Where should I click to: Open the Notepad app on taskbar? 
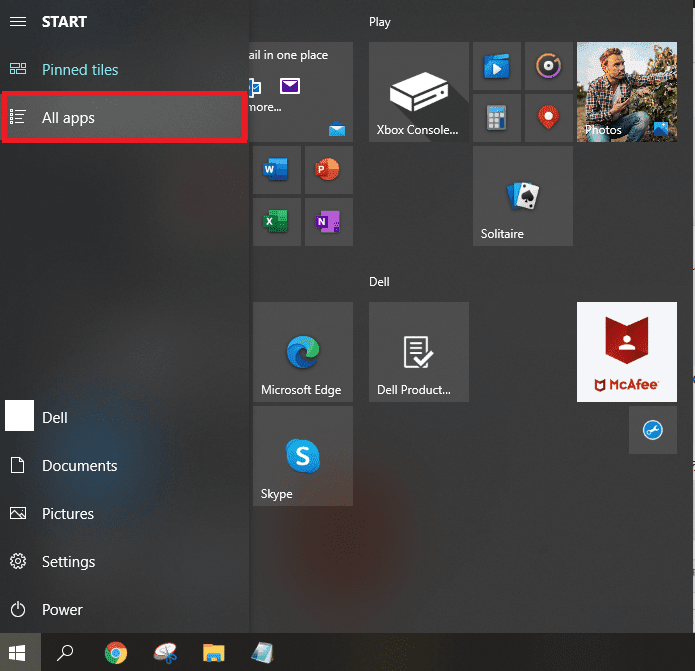262,652
